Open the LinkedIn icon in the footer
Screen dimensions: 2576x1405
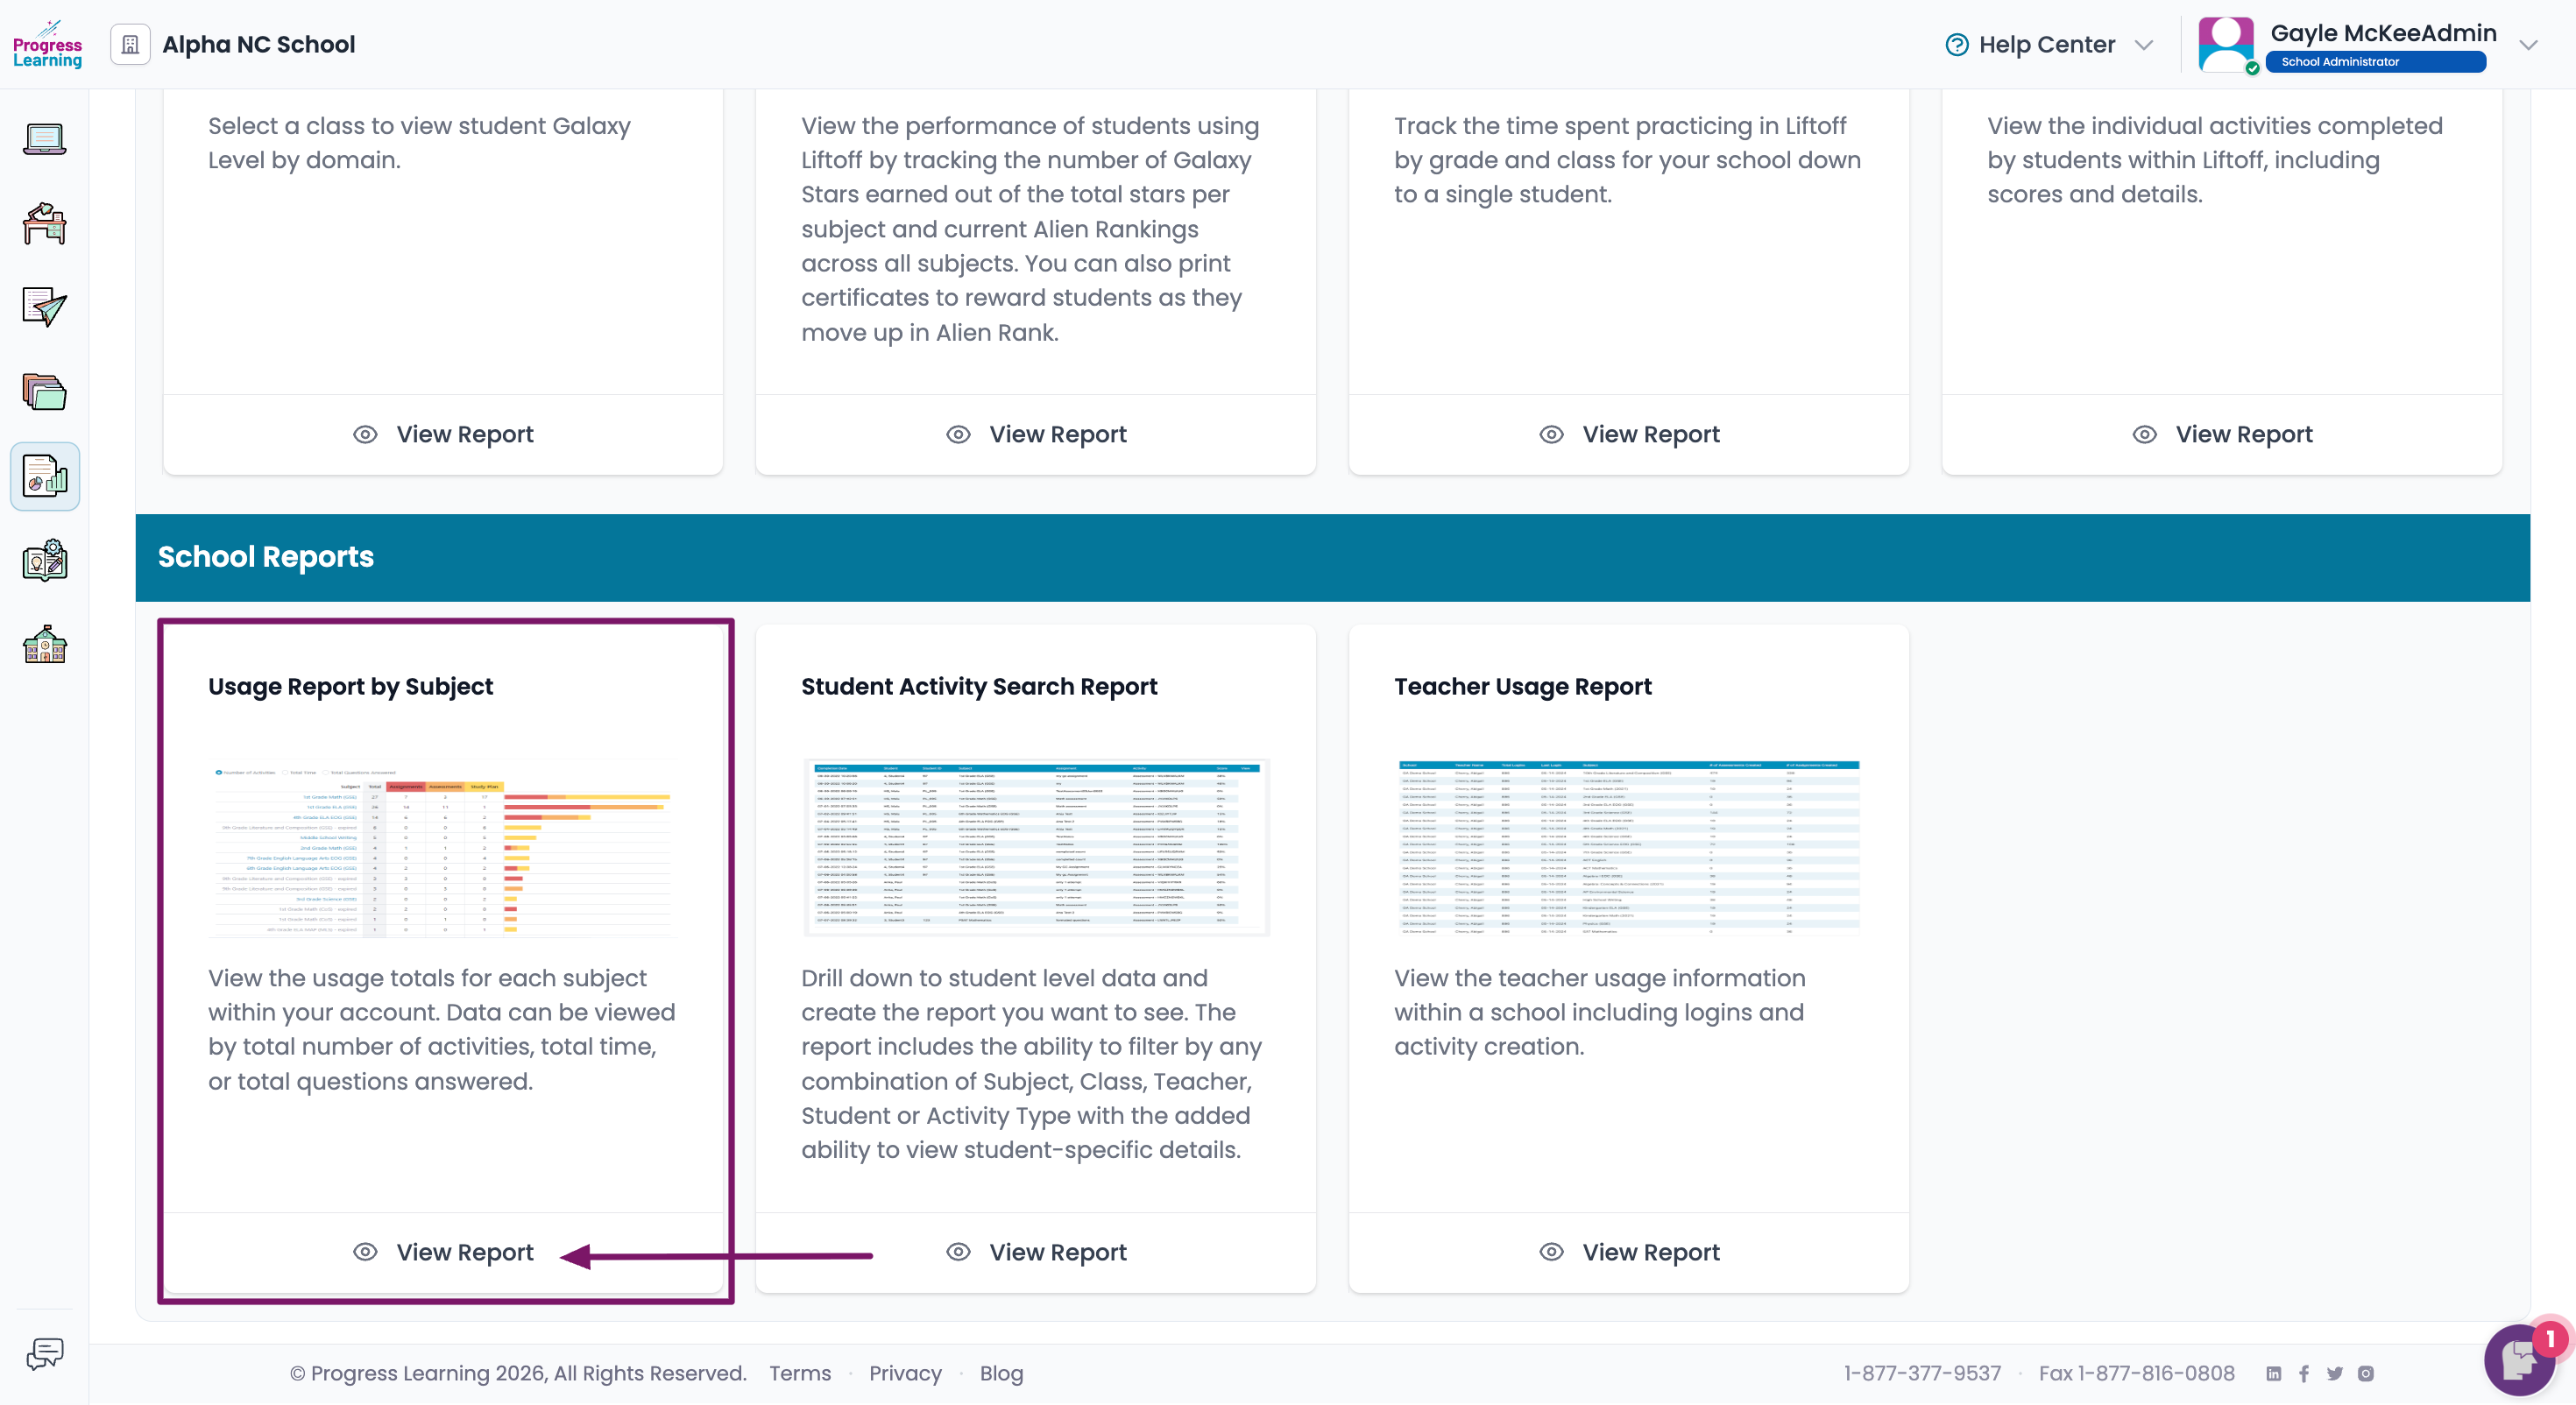[x=2273, y=1374]
